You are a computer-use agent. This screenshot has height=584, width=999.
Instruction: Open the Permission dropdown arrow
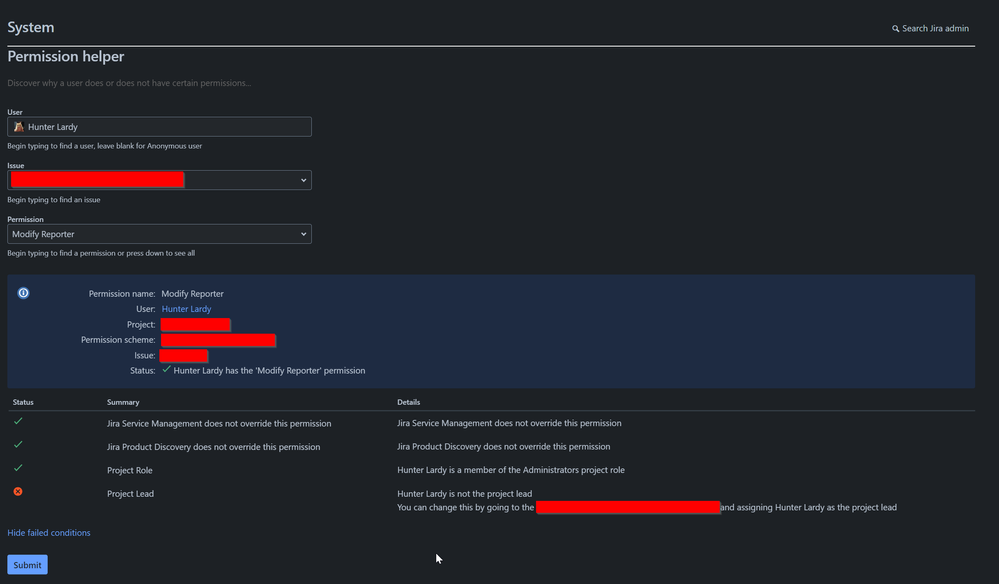coord(303,234)
